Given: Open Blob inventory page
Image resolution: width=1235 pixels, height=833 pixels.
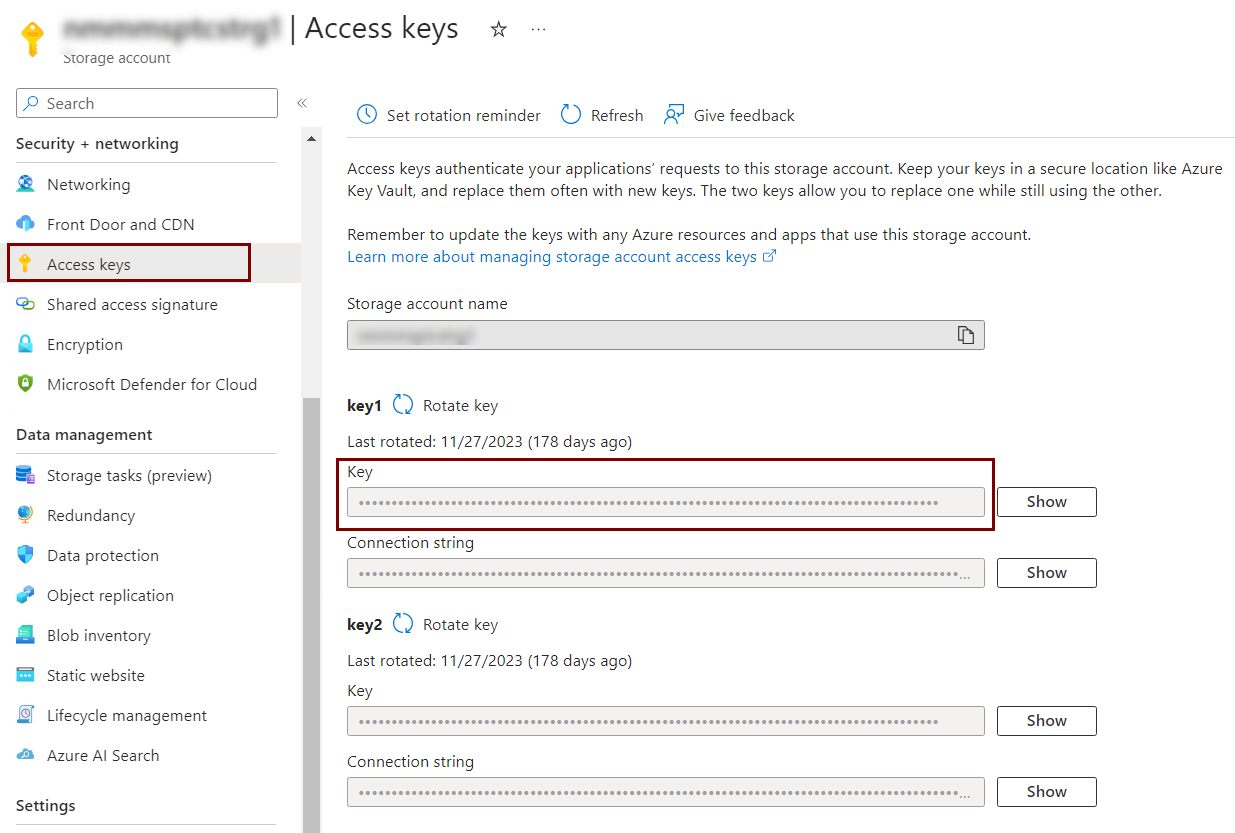Looking at the screenshot, I should 99,636.
